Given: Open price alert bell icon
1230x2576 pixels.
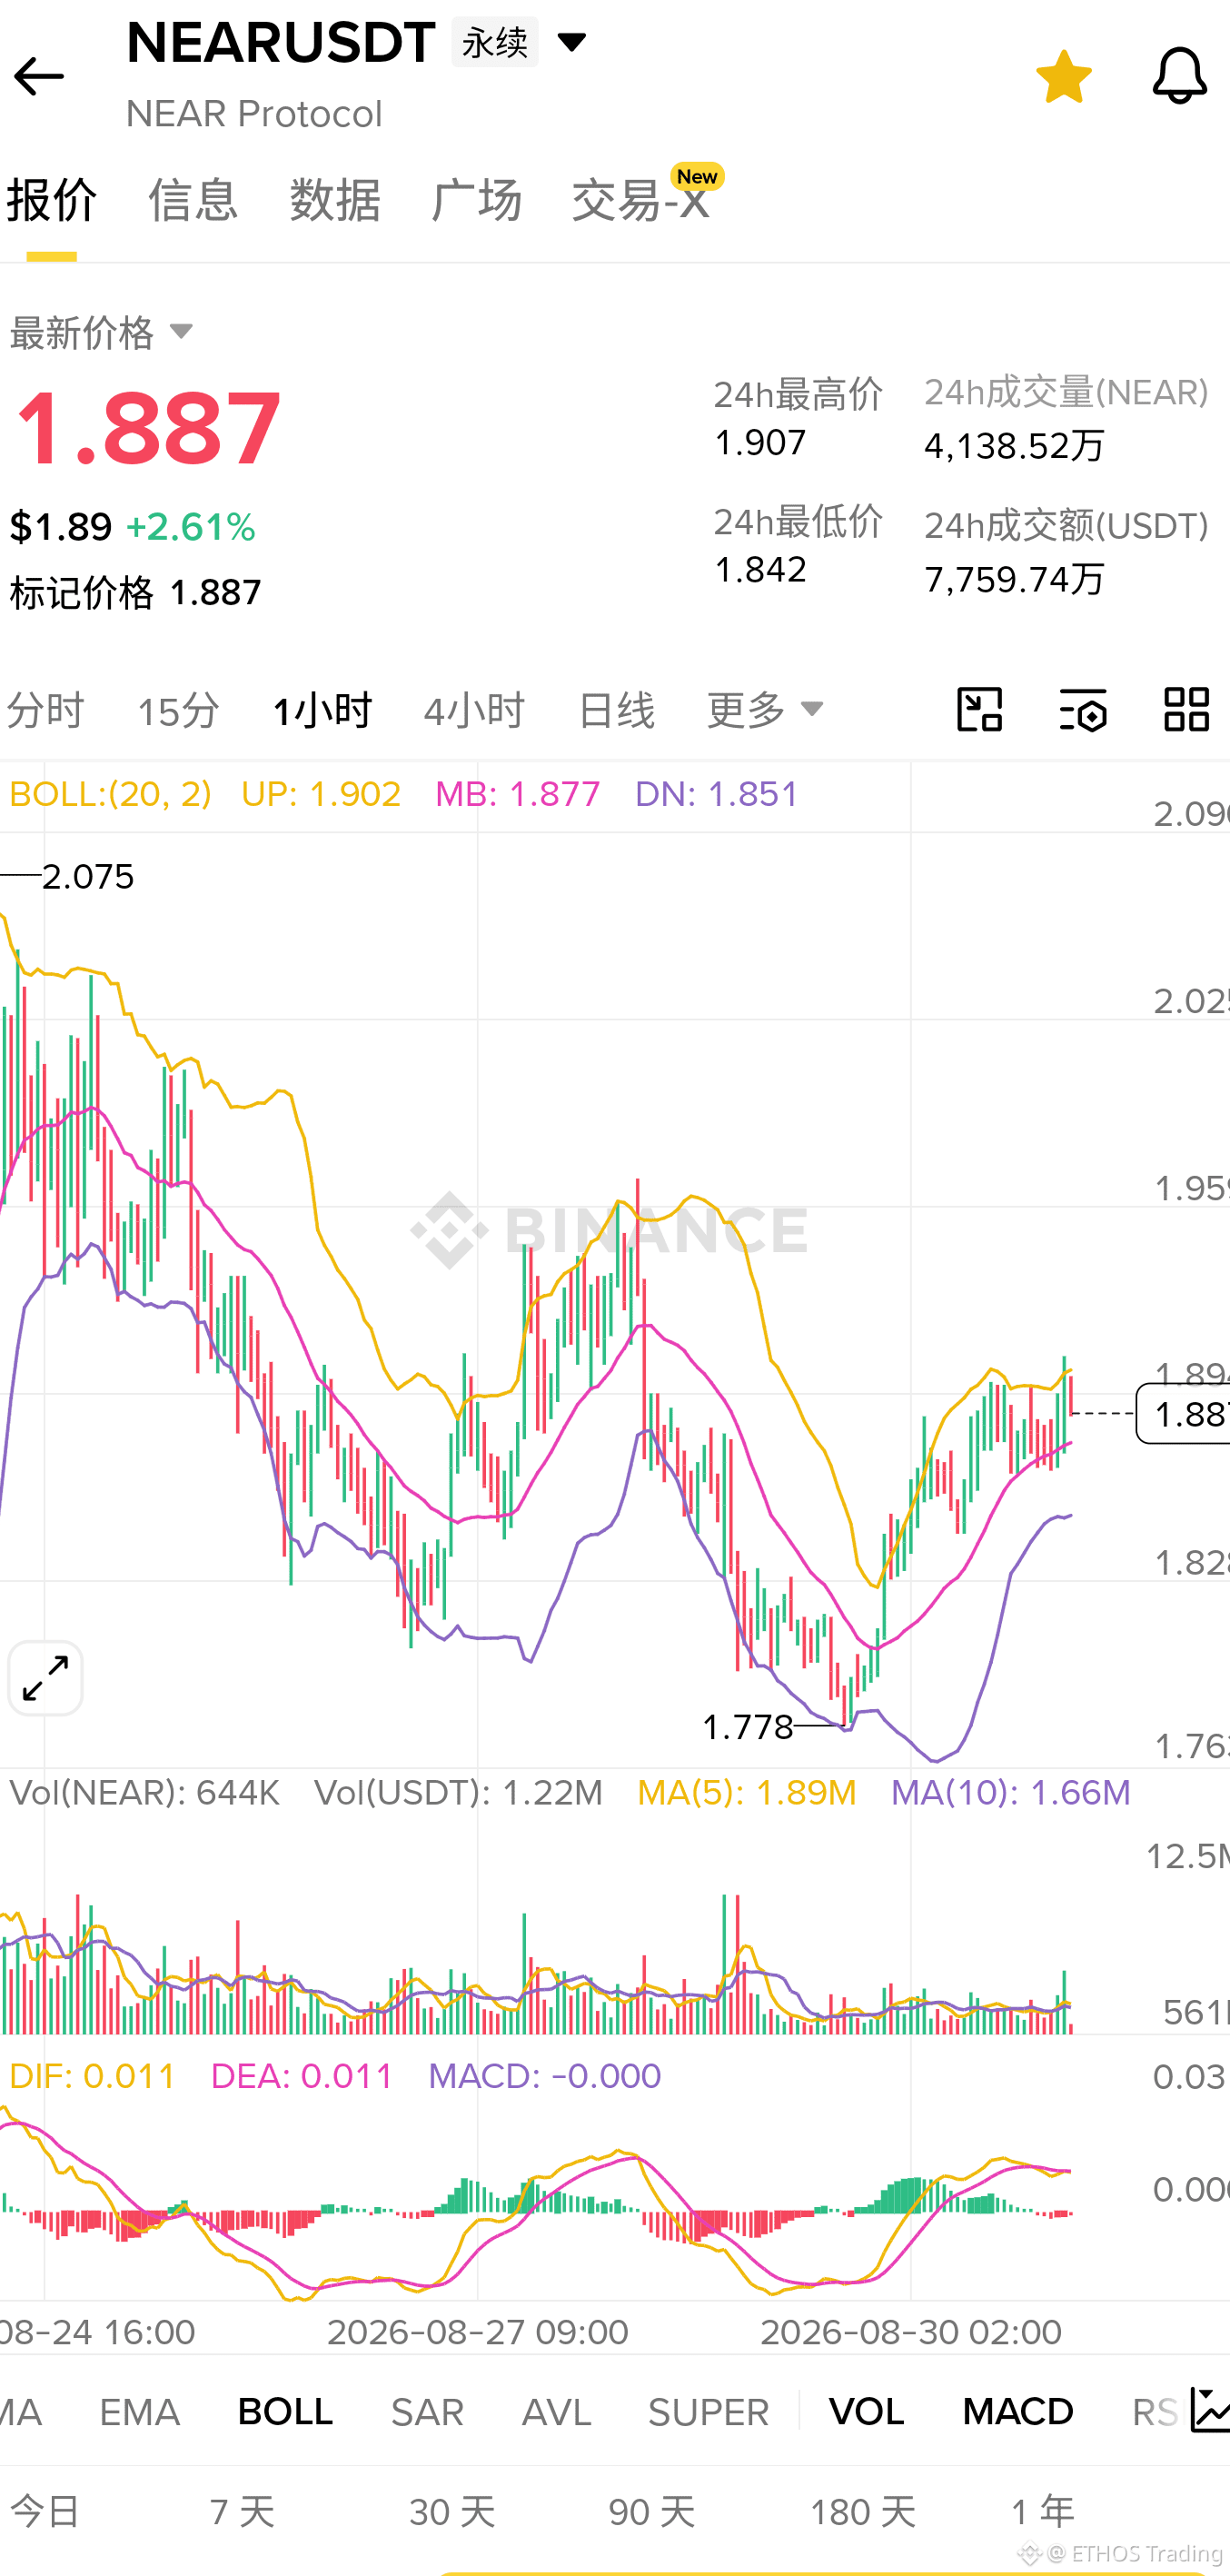Looking at the screenshot, I should click(1179, 76).
